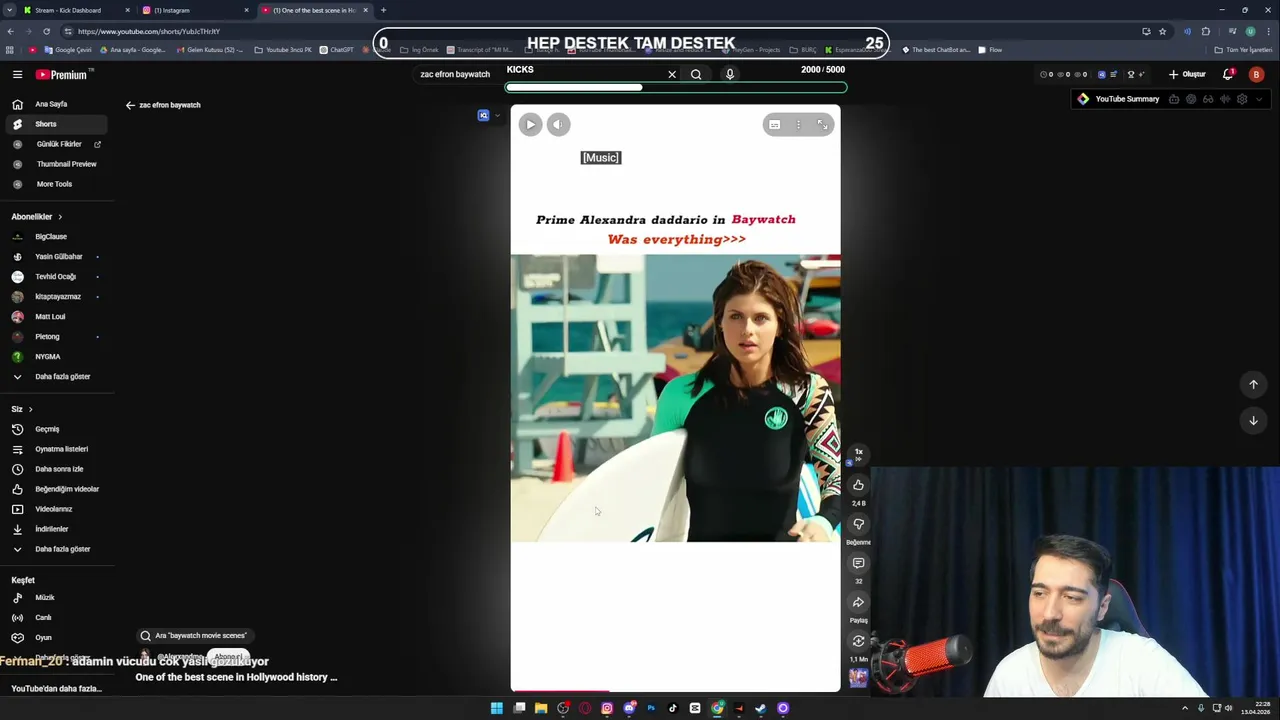Open BigClause channel subscription
Image resolution: width=1280 pixels, height=720 pixels.
tap(54, 237)
